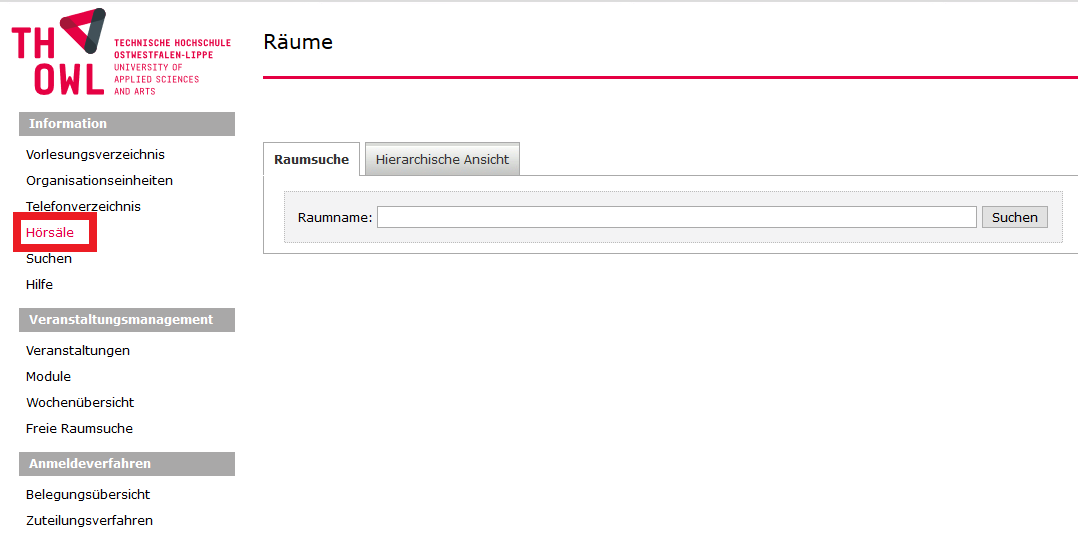Switch to the Raumsuche tab
The image size is (1078, 542).
pos(311,160)
